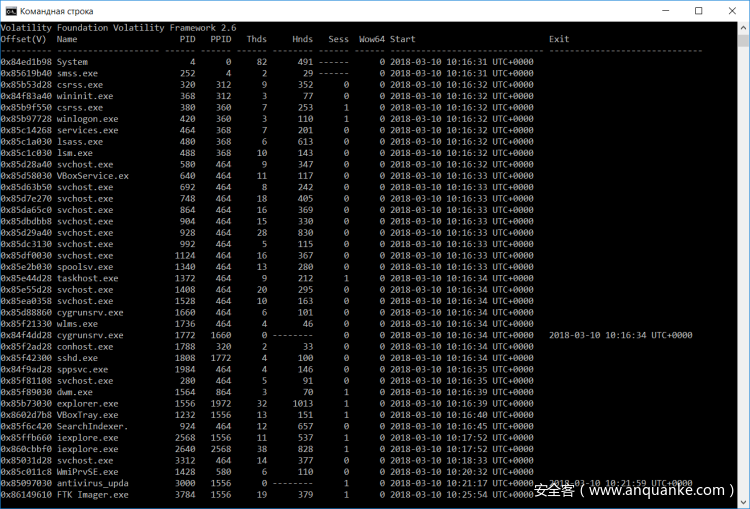Click the Wow64 column header
This screenshot has width=750, height=509.
point(371,39)
